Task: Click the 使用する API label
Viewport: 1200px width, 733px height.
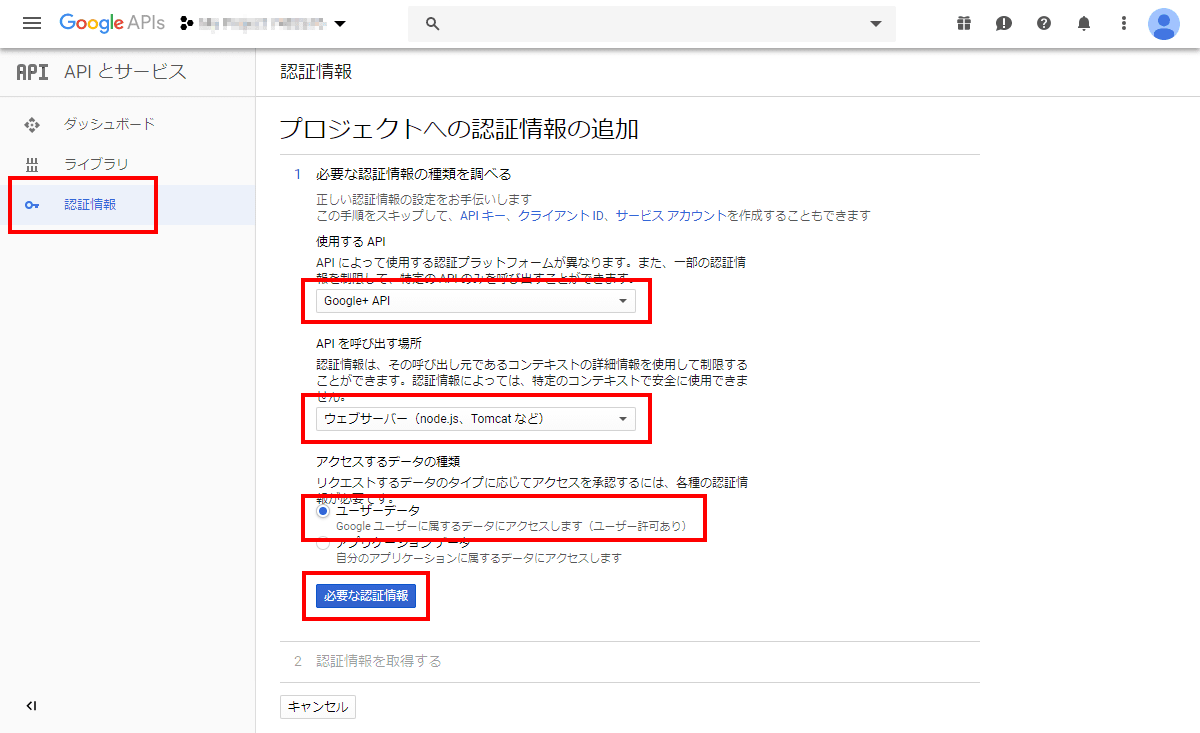Action: click(x=351, y=242)
